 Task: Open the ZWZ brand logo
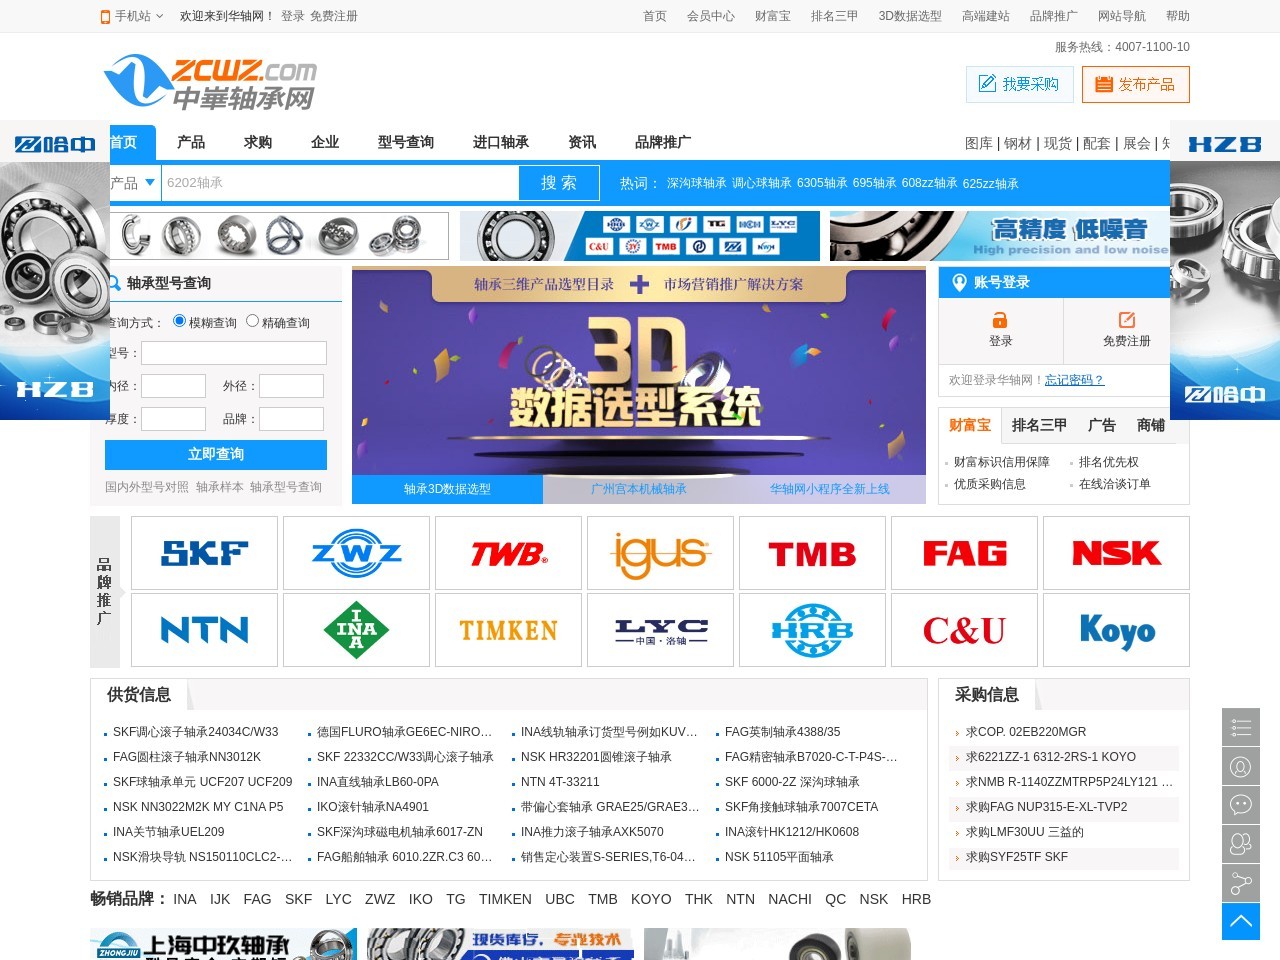pos(356,553)
